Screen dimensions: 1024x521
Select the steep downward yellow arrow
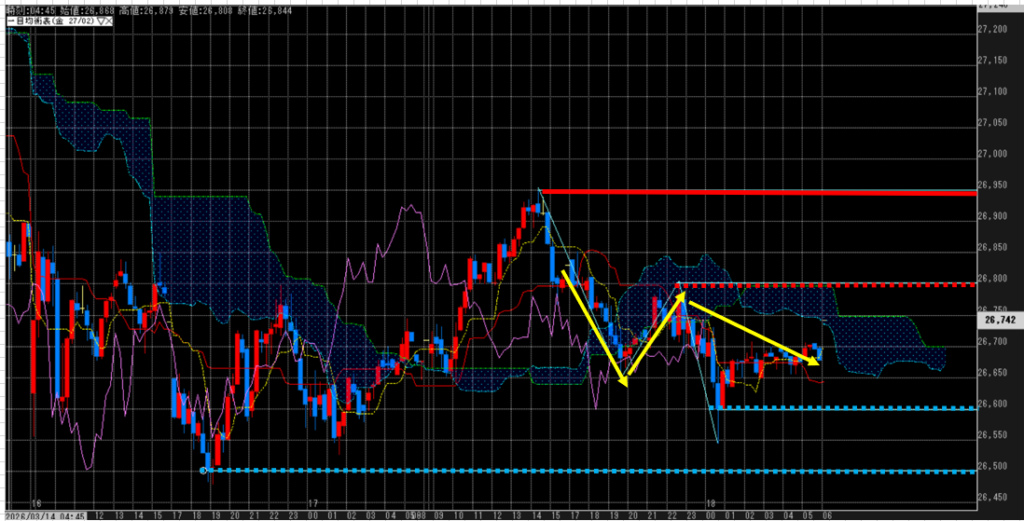(x=594, y=325)
